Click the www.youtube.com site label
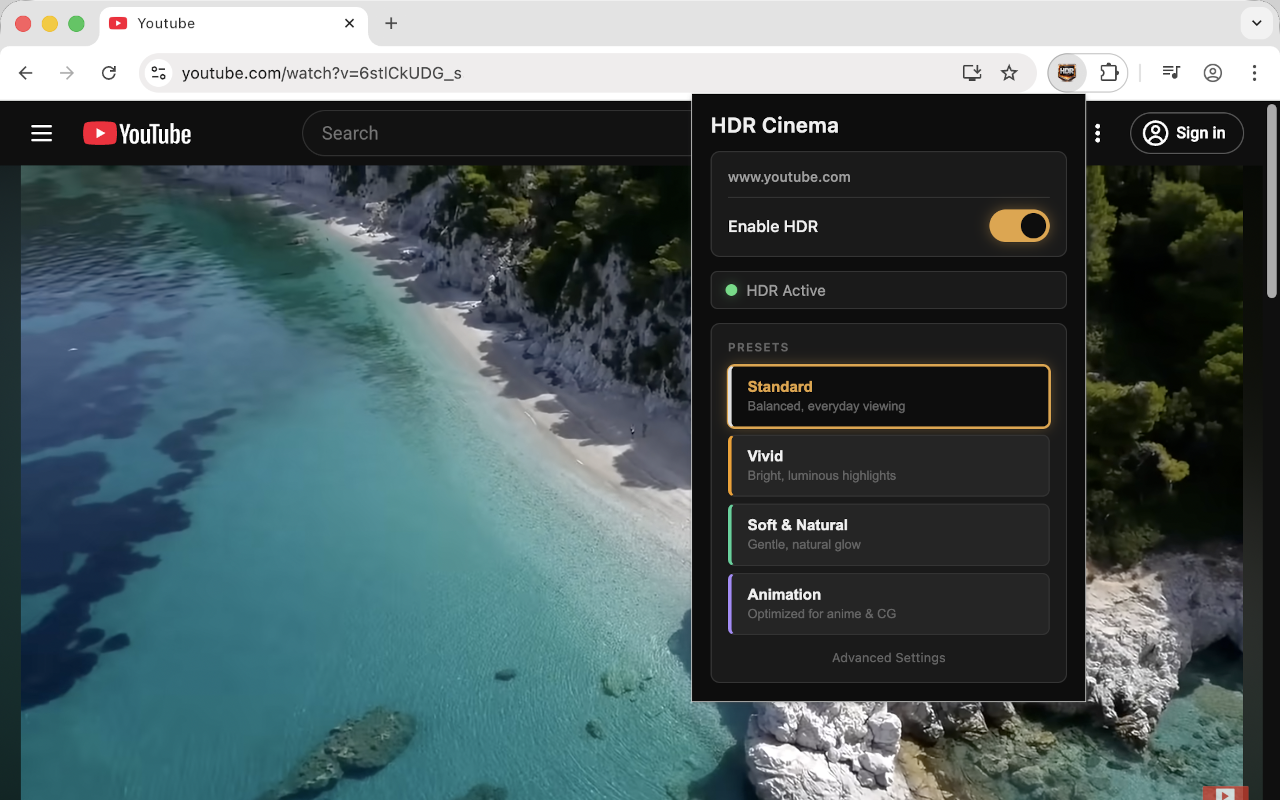The image size is (1280, 800). (x=789, y=177)
